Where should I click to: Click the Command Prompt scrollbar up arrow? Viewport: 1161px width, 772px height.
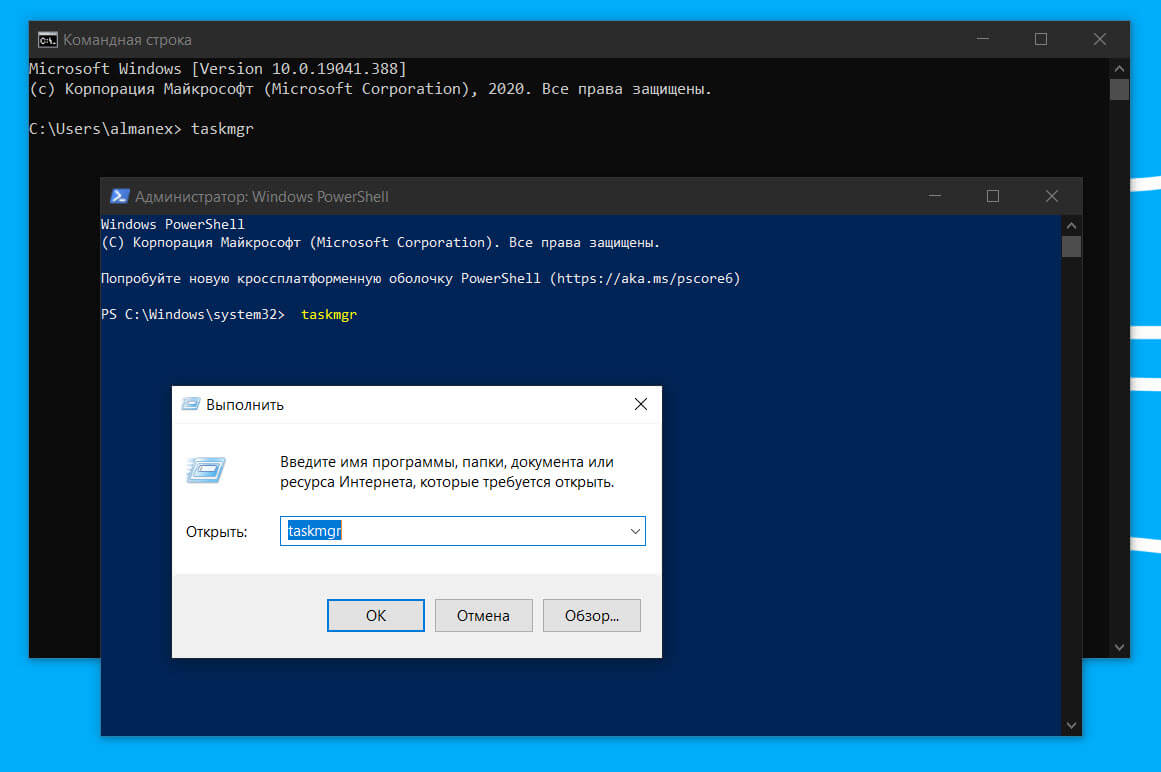click(1119, 68)
